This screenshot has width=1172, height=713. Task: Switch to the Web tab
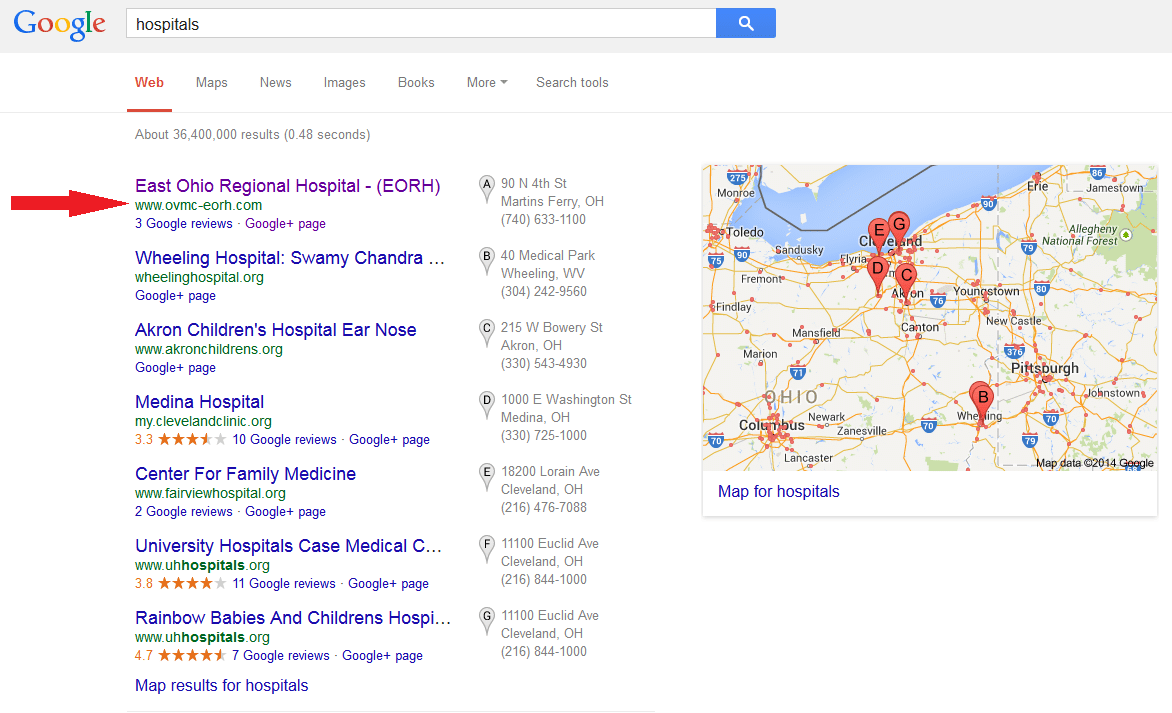tap(149, 82)
